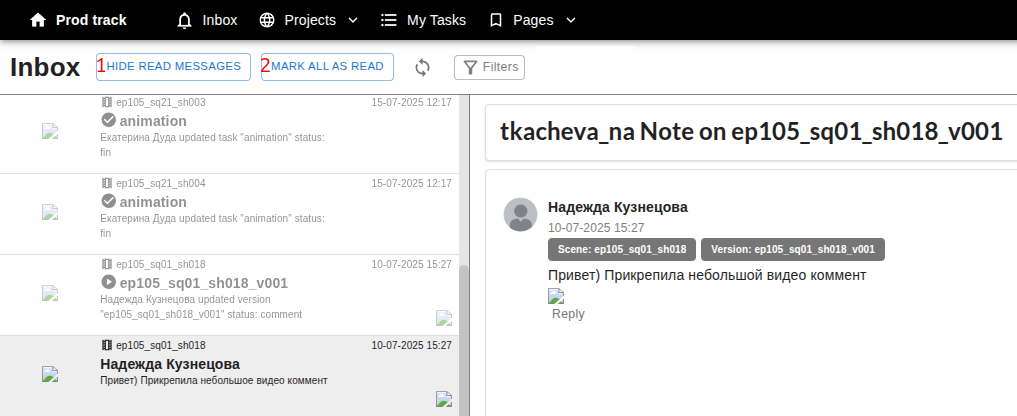Image resolution: width=1017 pixels, height=416 pixels.
Task: Click the film icon next to ep105_sq21_sh004
Action: click(107, 183)
